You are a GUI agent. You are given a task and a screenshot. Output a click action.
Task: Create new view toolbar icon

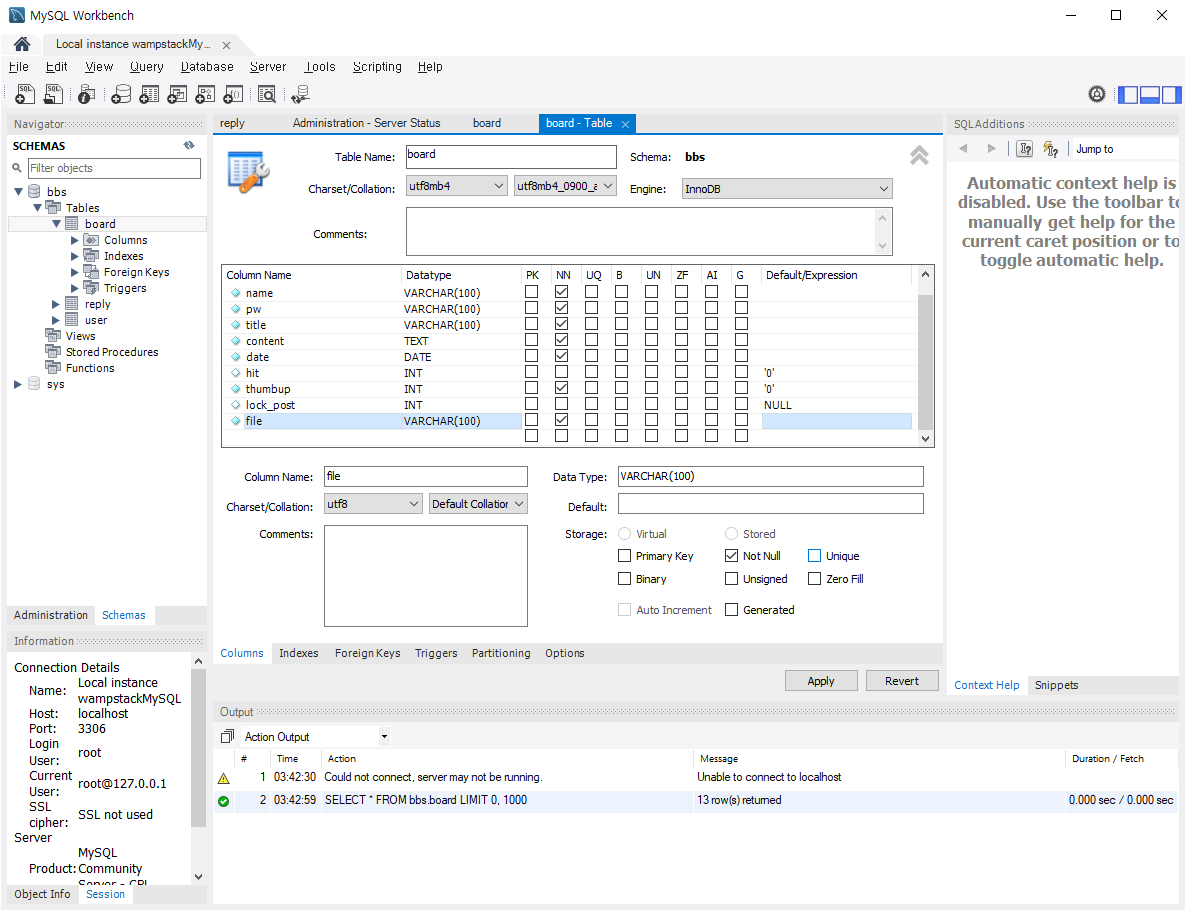pos(177,94)
